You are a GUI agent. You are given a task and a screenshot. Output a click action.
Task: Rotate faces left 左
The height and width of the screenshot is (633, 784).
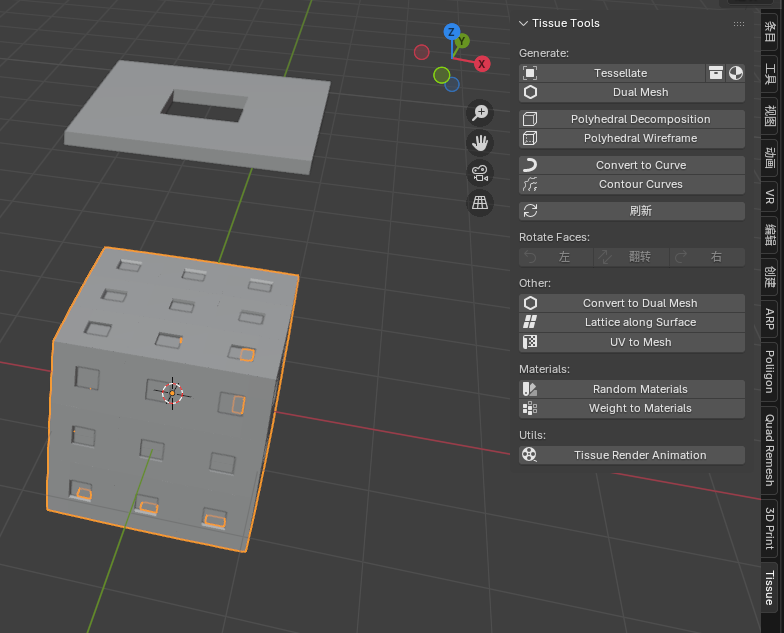click(556, 257)
